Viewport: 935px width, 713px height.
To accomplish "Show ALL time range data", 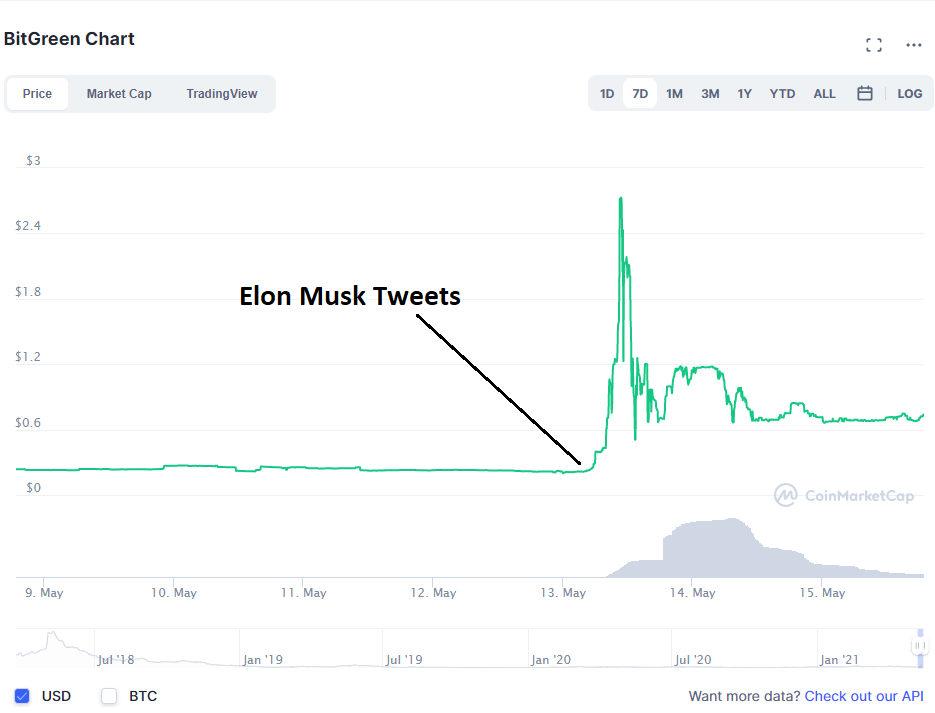I will 824,94.
